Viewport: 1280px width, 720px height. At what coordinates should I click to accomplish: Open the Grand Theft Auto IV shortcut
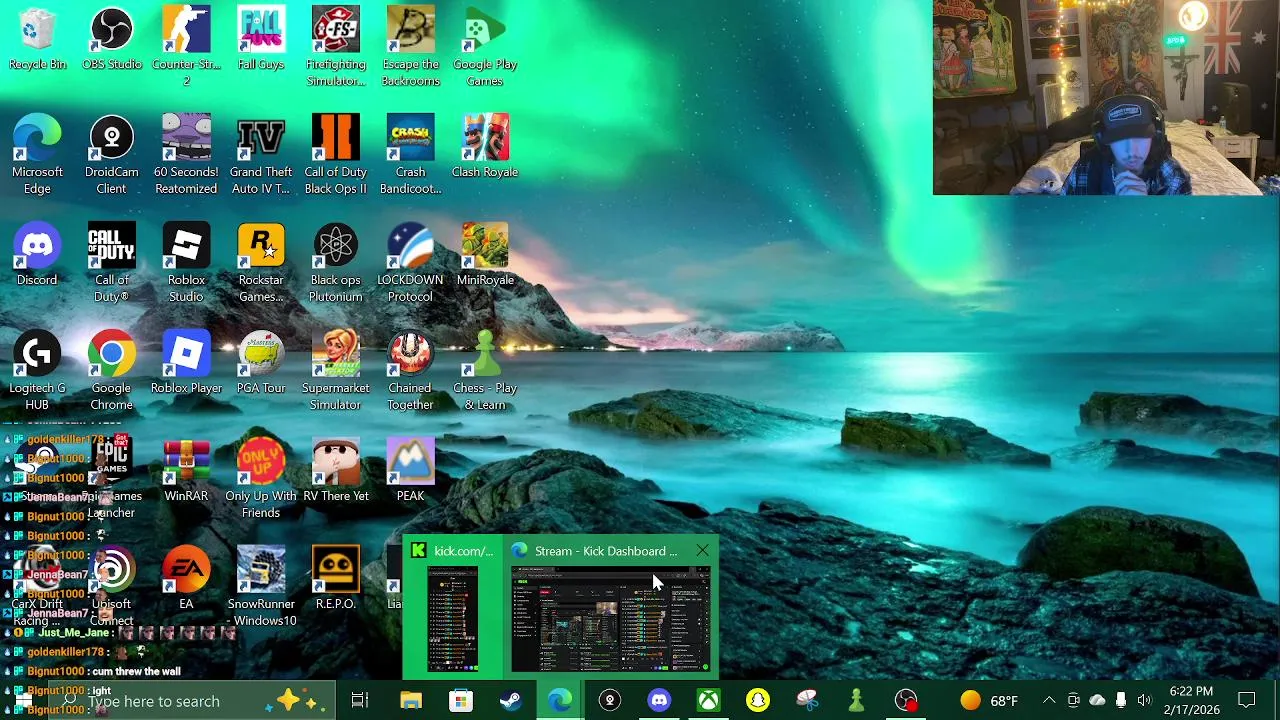[261, 154]
